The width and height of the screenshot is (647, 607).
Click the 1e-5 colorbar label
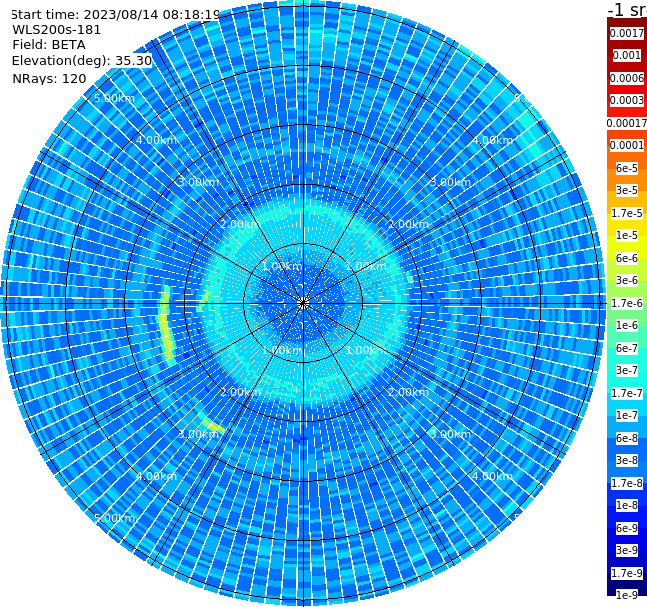point(627,235)
